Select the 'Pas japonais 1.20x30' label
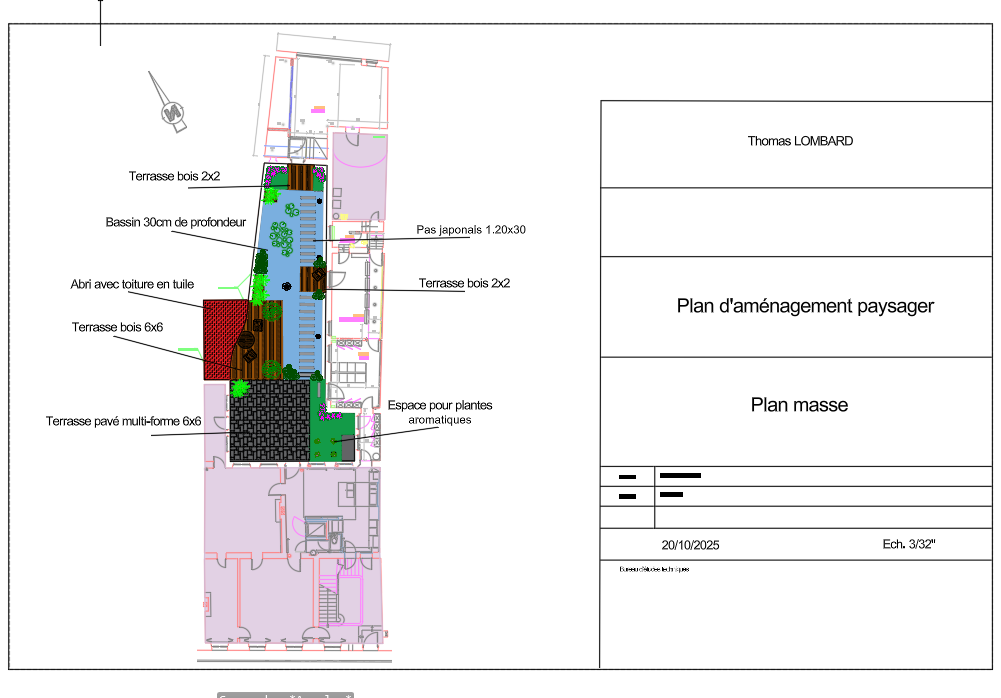This screenshot has width=1001, height=698. [471, 229]
